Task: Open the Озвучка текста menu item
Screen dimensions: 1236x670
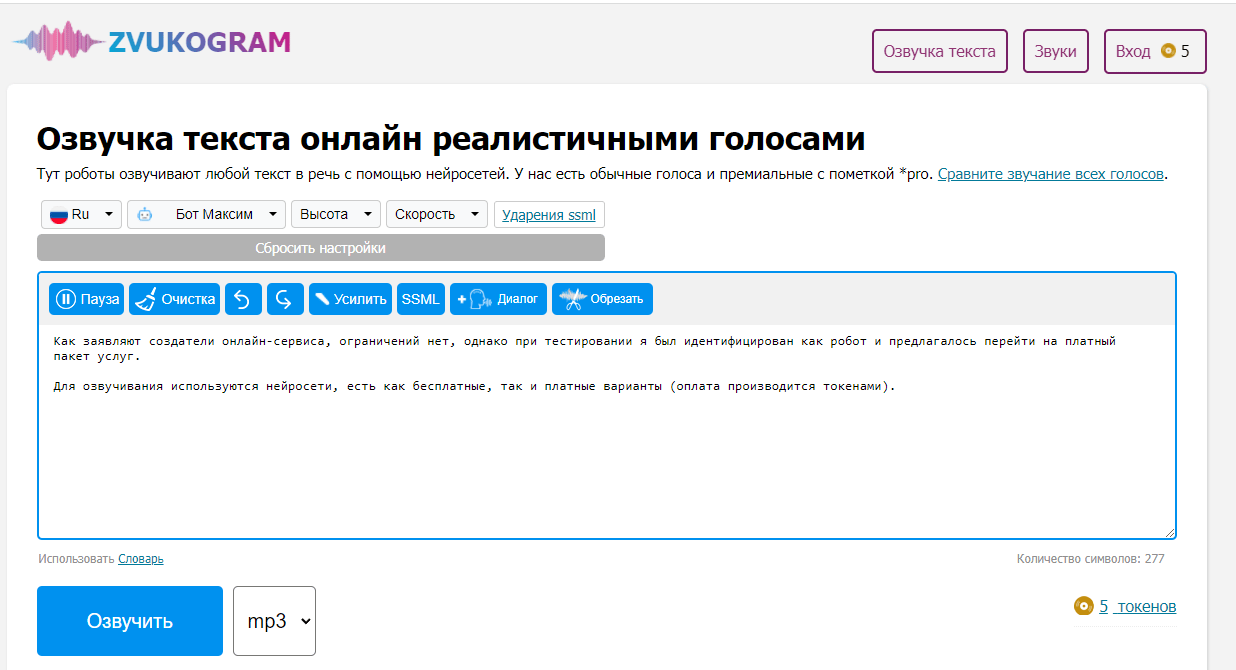Action: pyautogui.click(x=939, y=51)
